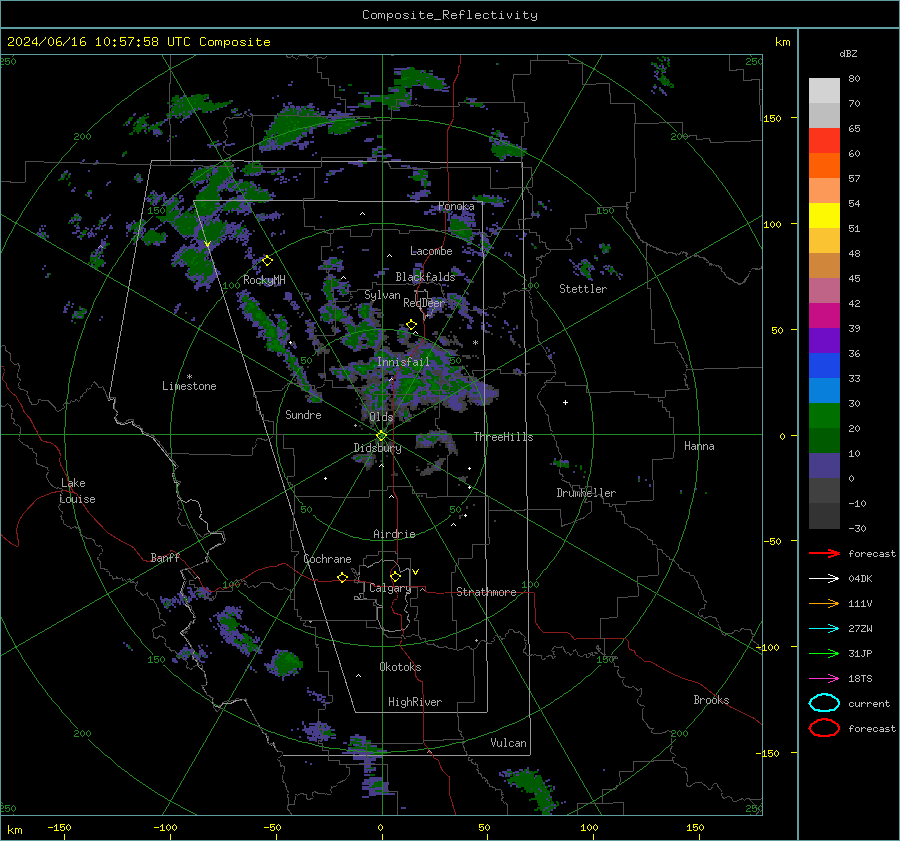
Task: Click the Banff town label
Action: click(x=165, y=558)
